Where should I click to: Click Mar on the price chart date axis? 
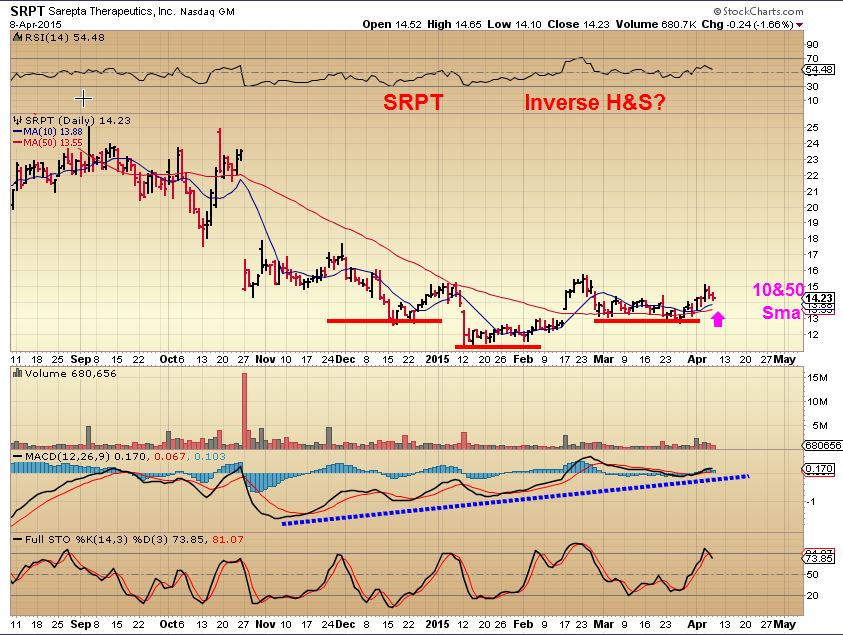[x=603, y=359]
